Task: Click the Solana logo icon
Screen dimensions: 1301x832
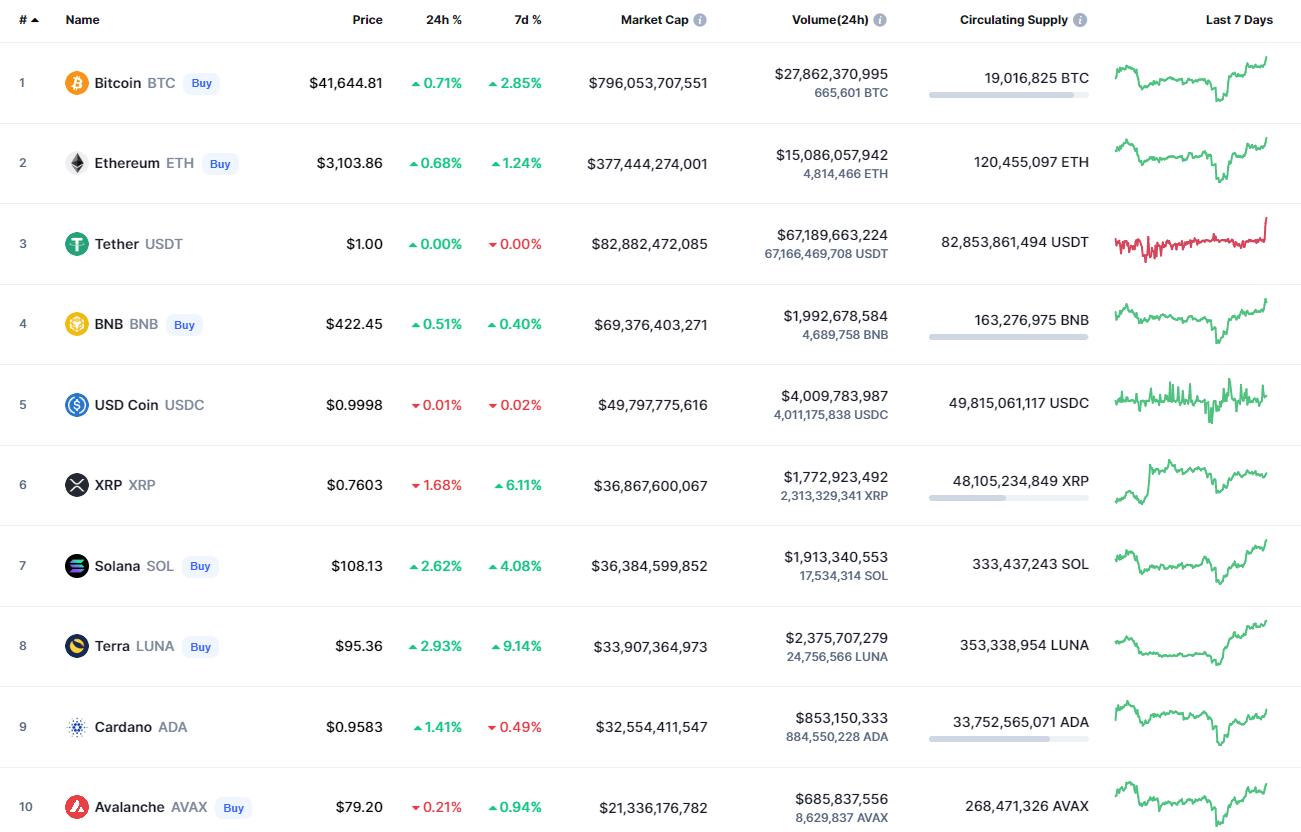Action: 77,566
